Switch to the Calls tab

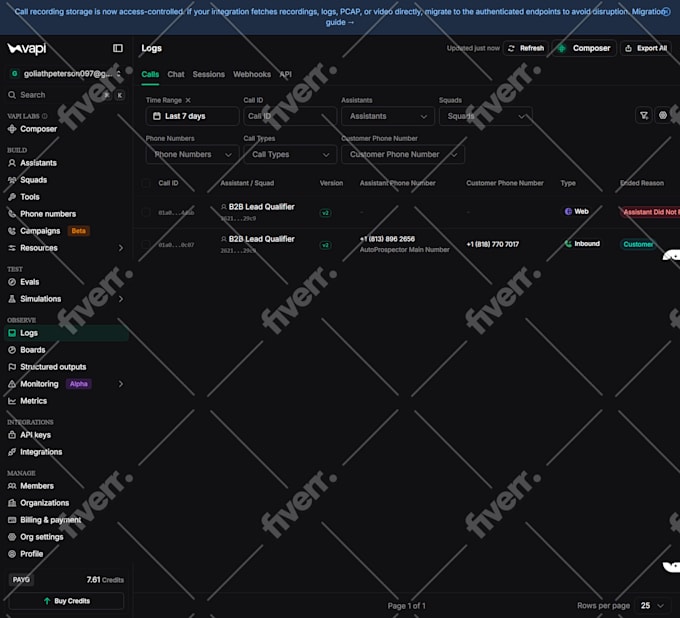click(150, 75)
